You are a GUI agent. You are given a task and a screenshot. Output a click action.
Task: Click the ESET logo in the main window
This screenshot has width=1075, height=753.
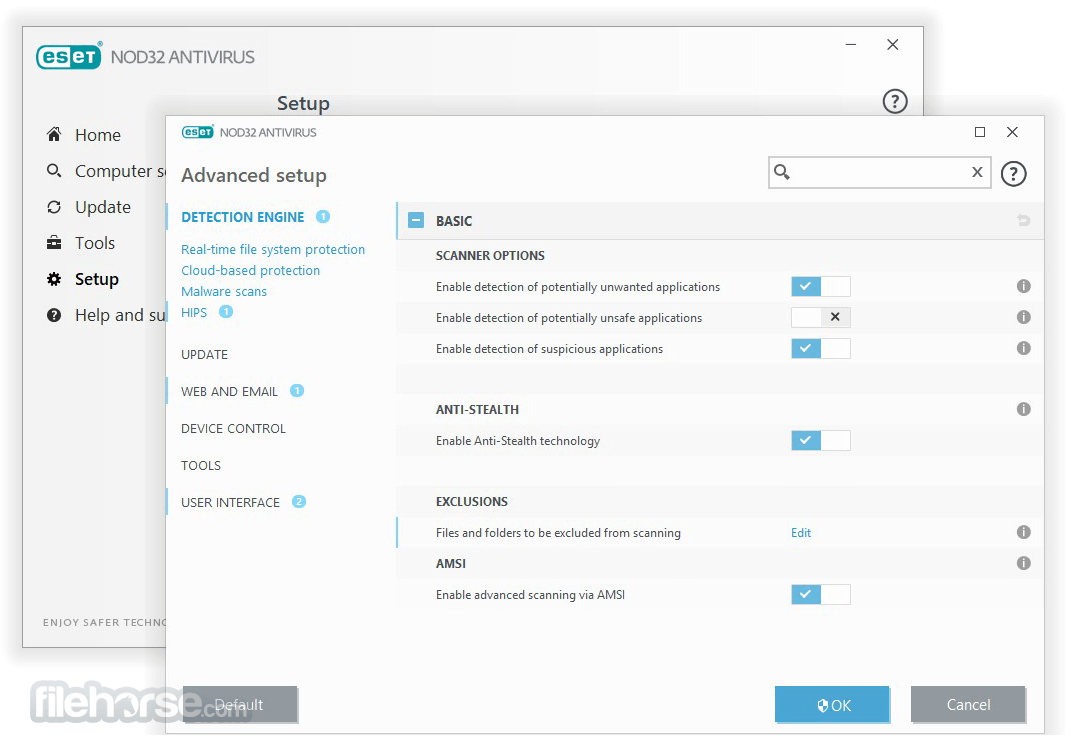(69, 56)
